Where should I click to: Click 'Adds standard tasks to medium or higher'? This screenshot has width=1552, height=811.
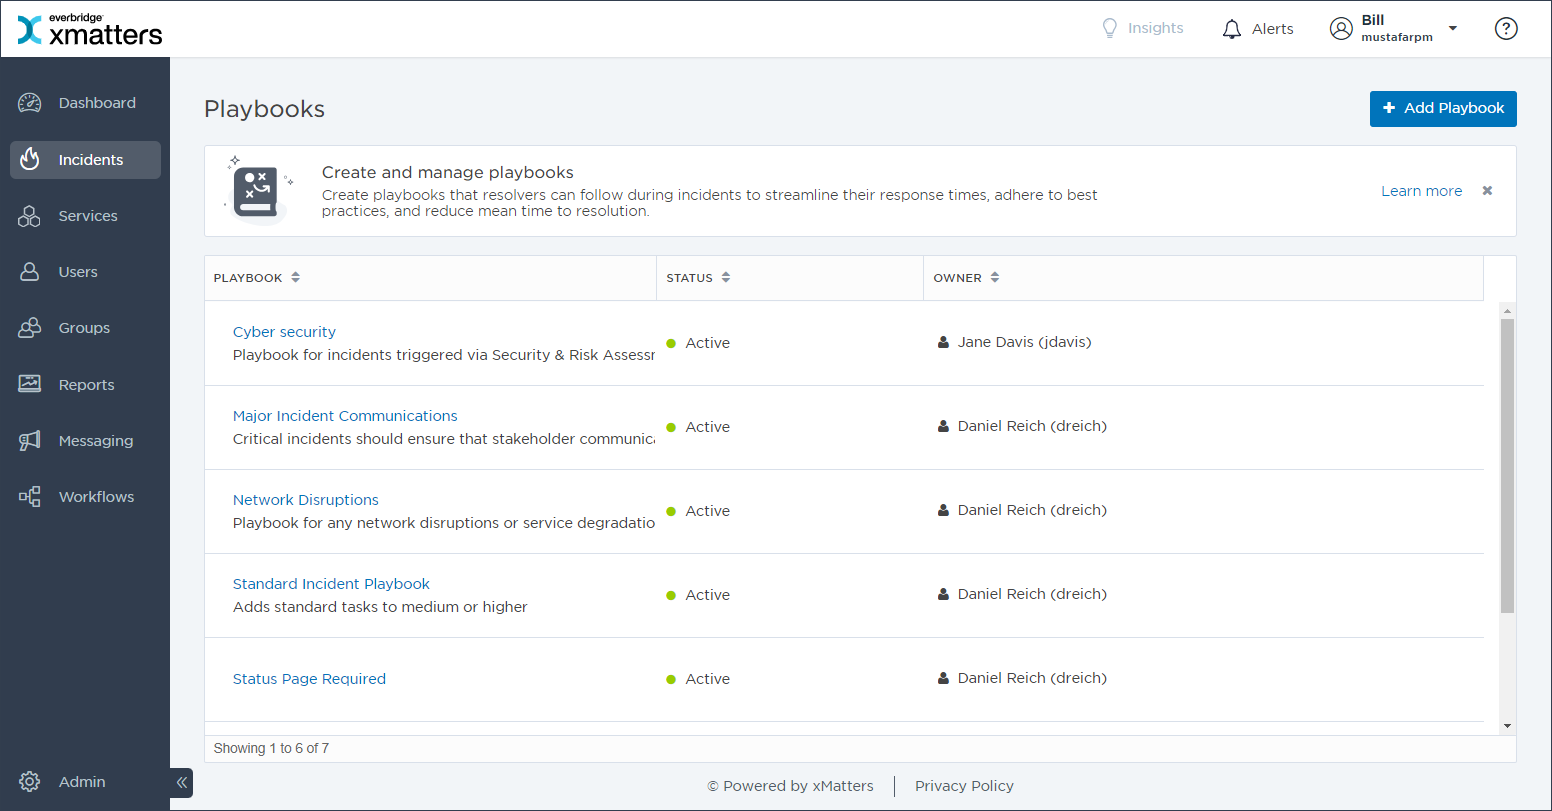pos(380,607)
